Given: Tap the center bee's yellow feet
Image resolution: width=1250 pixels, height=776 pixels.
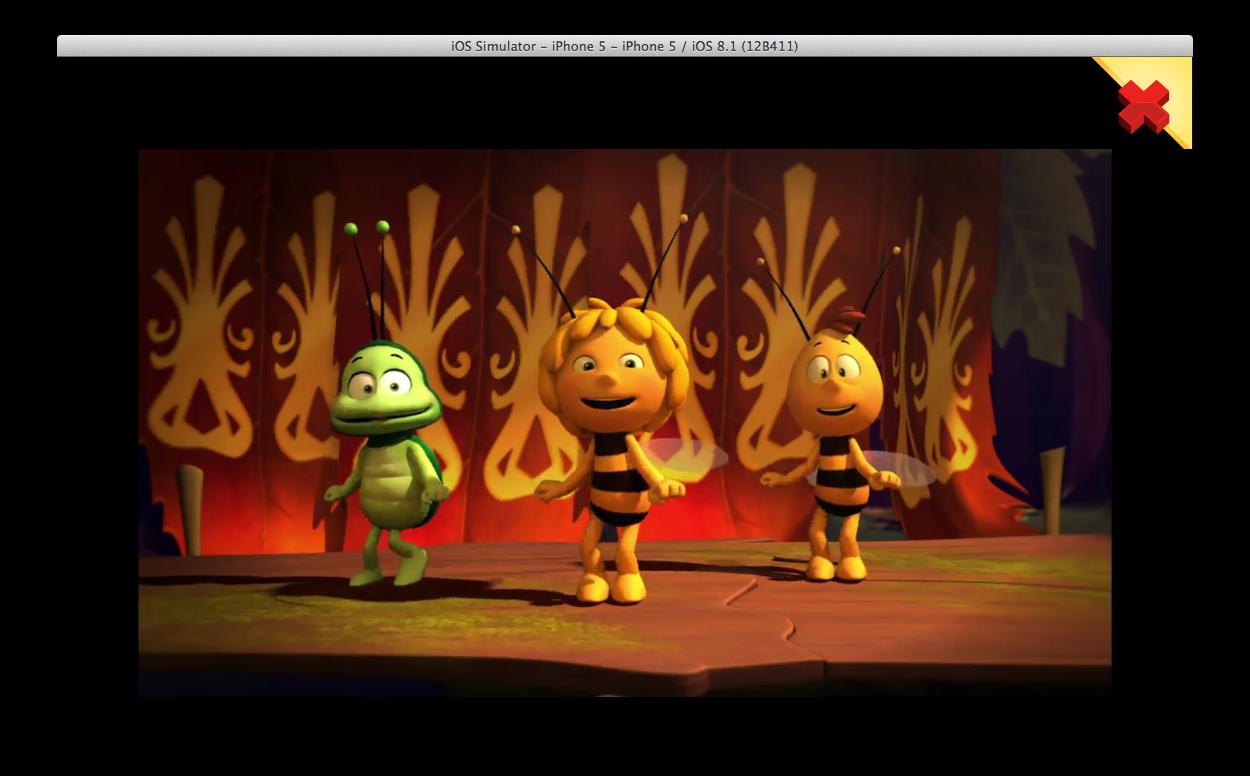Looking at the screenshot, I should click(x=611, y=587).
